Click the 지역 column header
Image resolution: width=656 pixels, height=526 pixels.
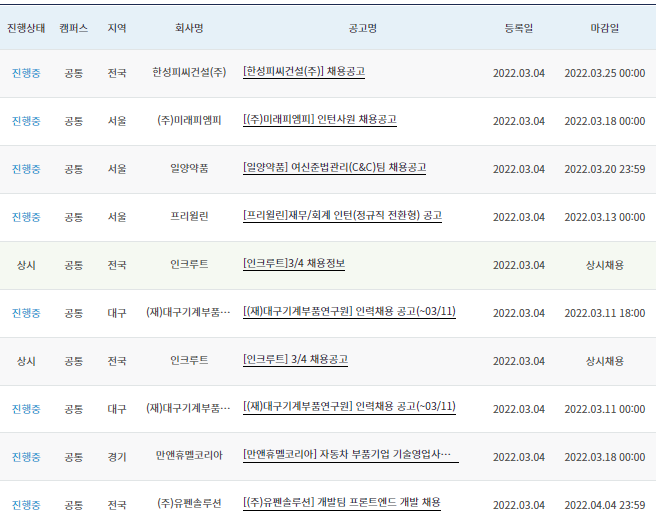tap(117, 28)
